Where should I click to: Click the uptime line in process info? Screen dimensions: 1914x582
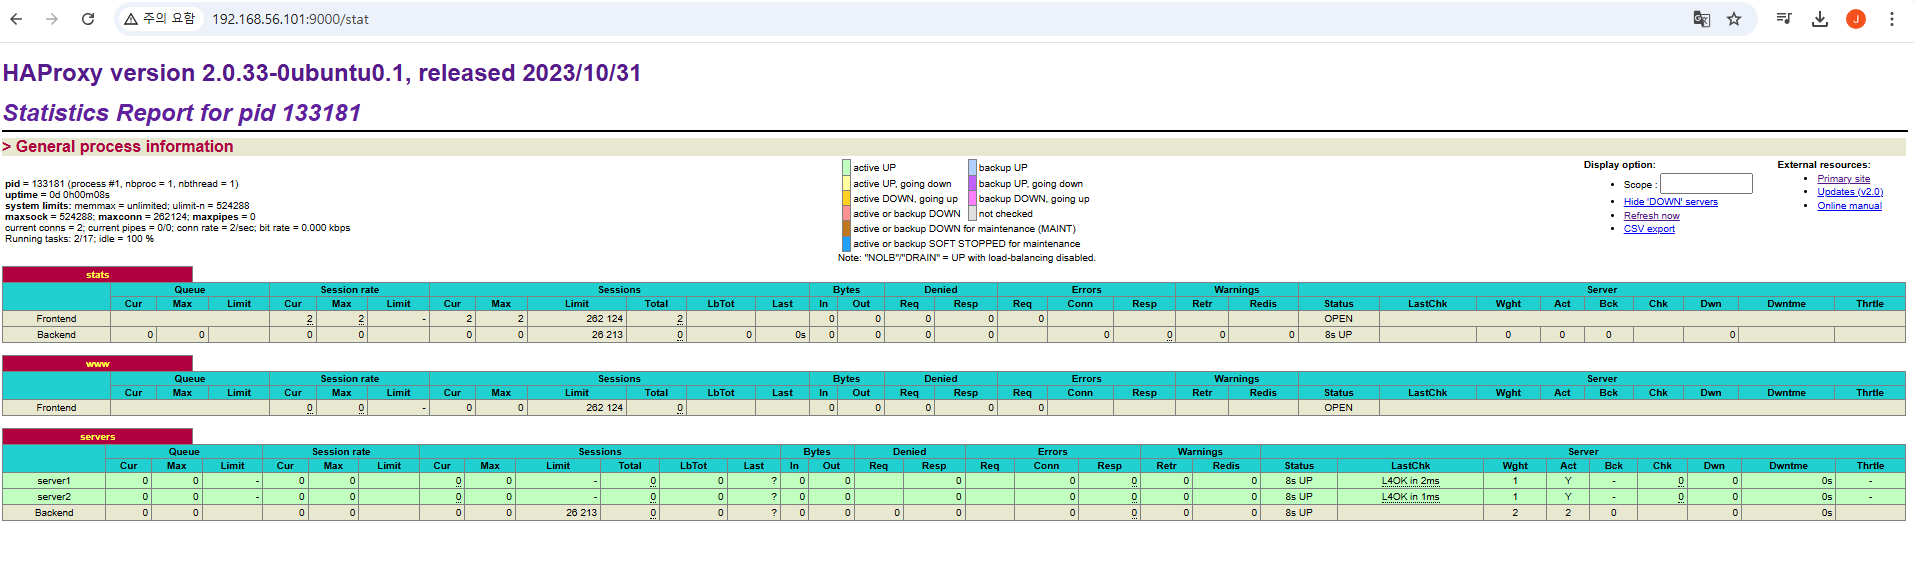coord(57,195)
